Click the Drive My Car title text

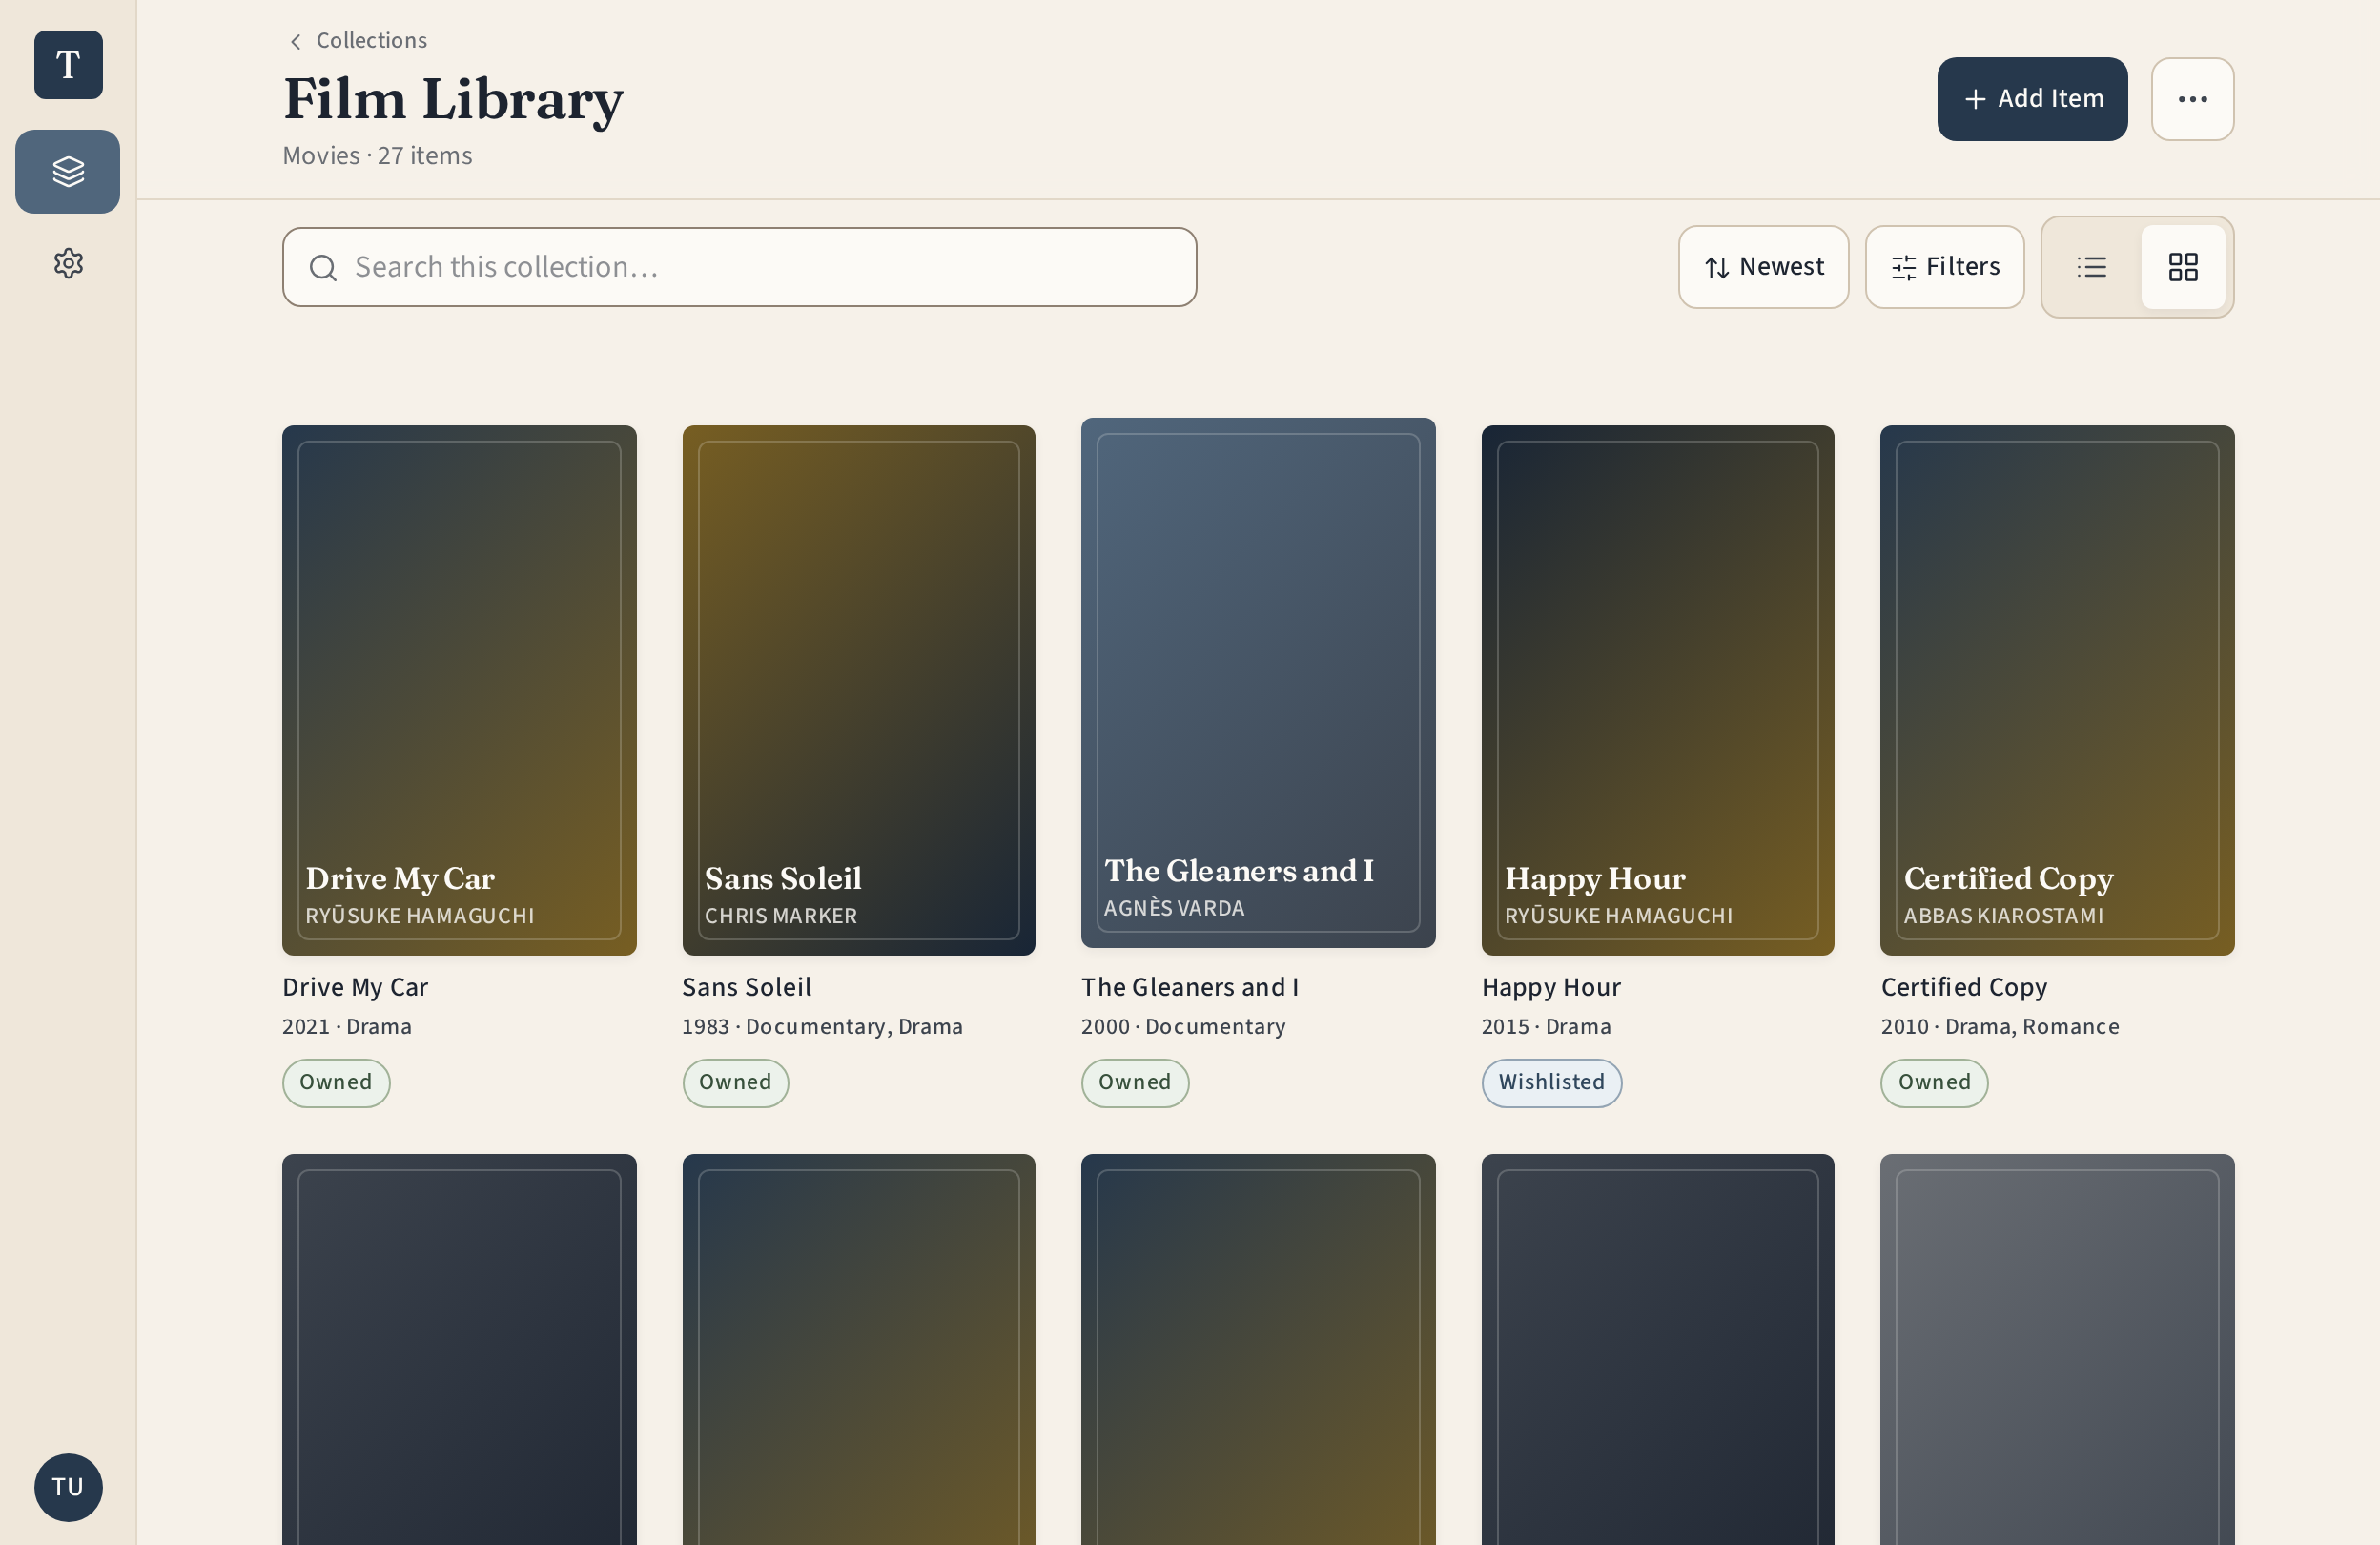355,987
